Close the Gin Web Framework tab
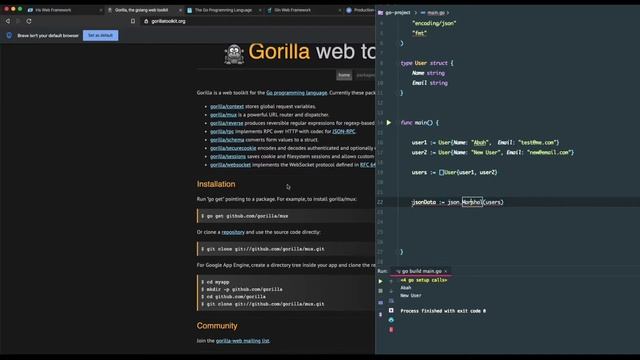This screenshot has width=640, height=360. coord(340,10)
